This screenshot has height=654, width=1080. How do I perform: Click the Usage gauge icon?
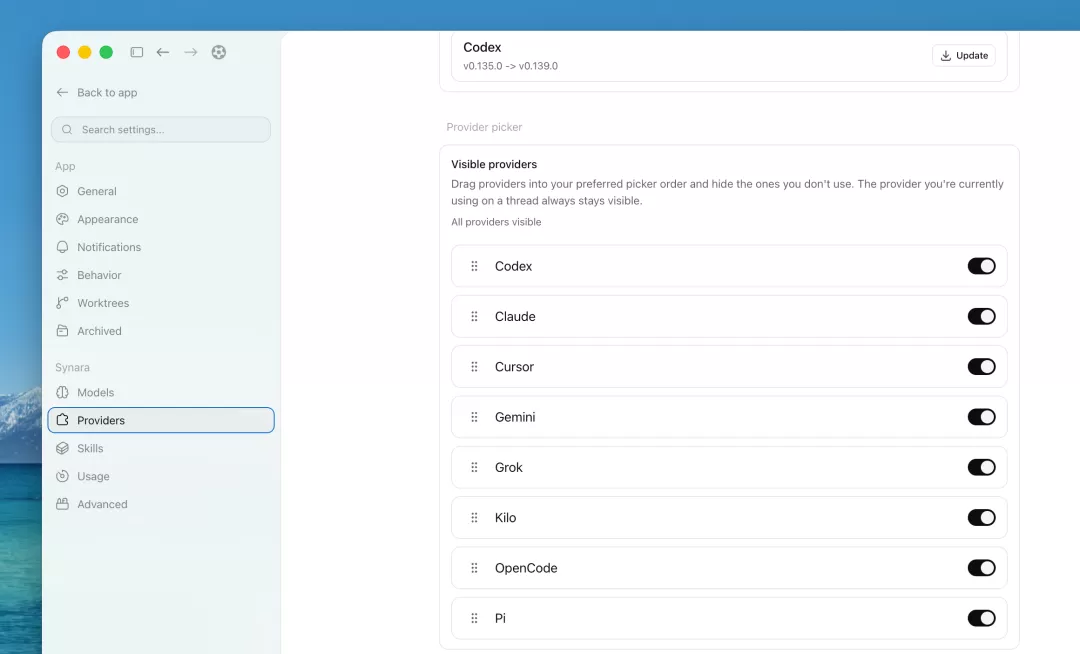pyautogui.click(x=62, y=476)
